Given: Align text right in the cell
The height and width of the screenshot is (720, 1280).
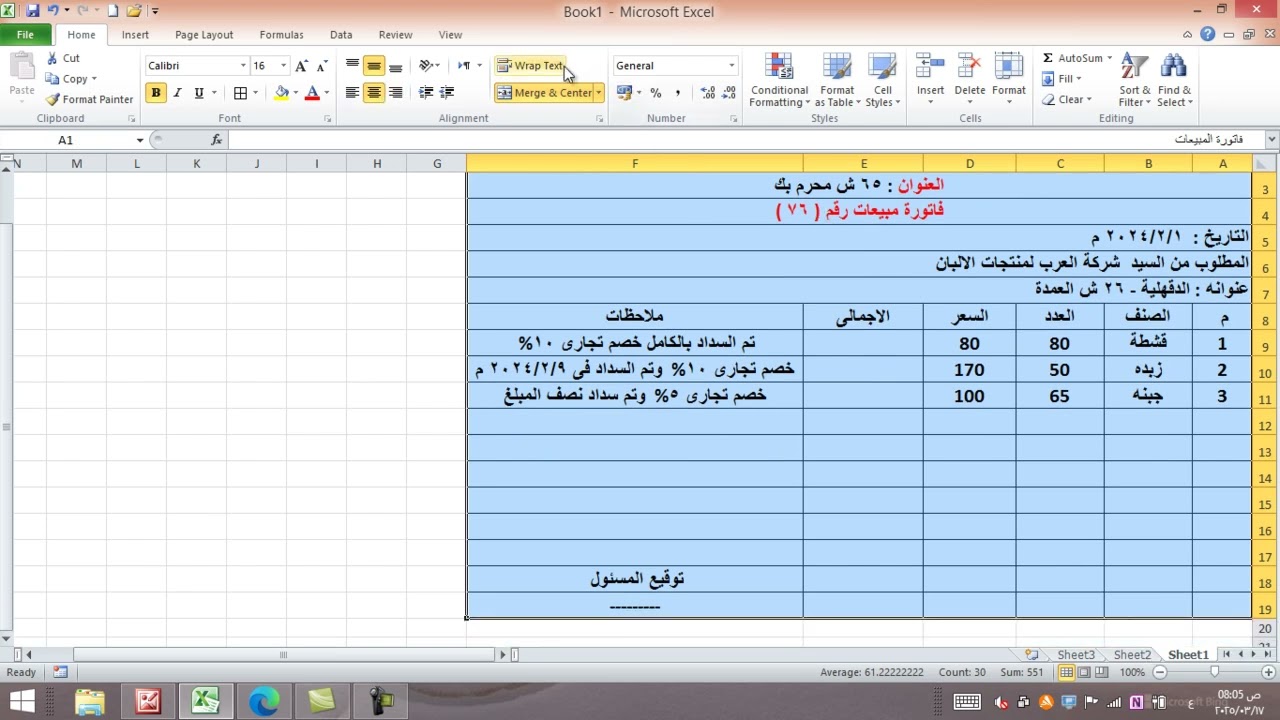Looking at the screenshot, I should 396,93.
